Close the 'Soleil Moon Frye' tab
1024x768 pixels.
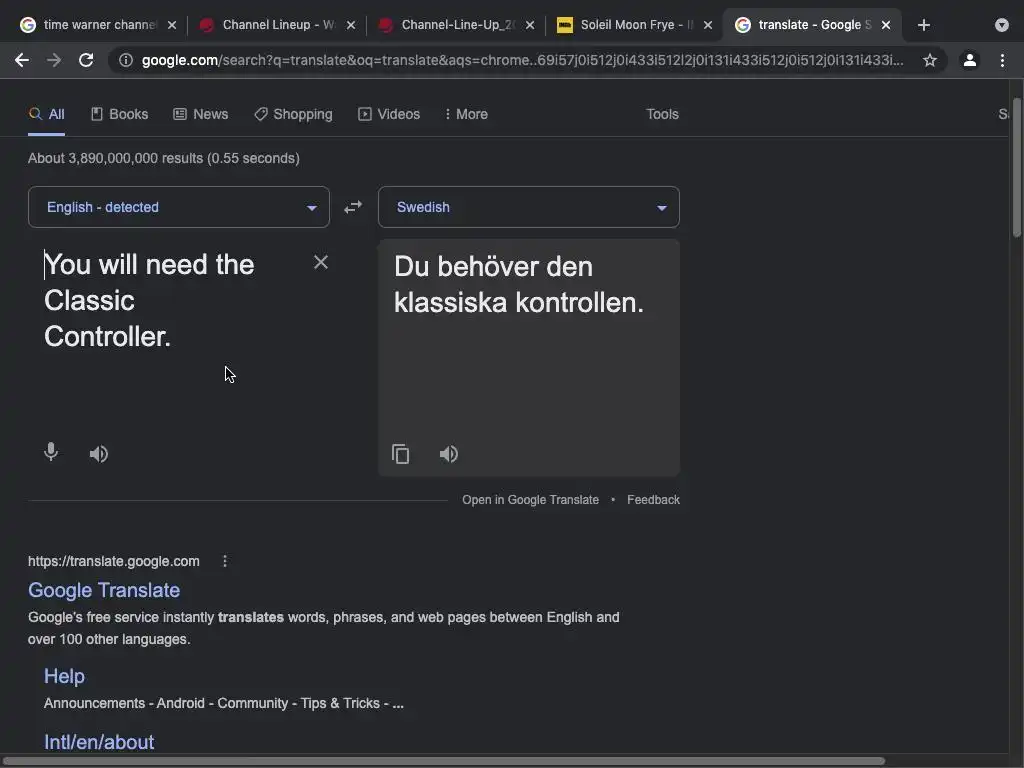(x=708, y=25)
